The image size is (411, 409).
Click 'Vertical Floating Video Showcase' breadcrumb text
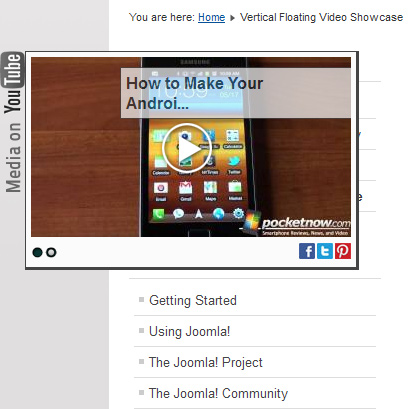point(321,17)
